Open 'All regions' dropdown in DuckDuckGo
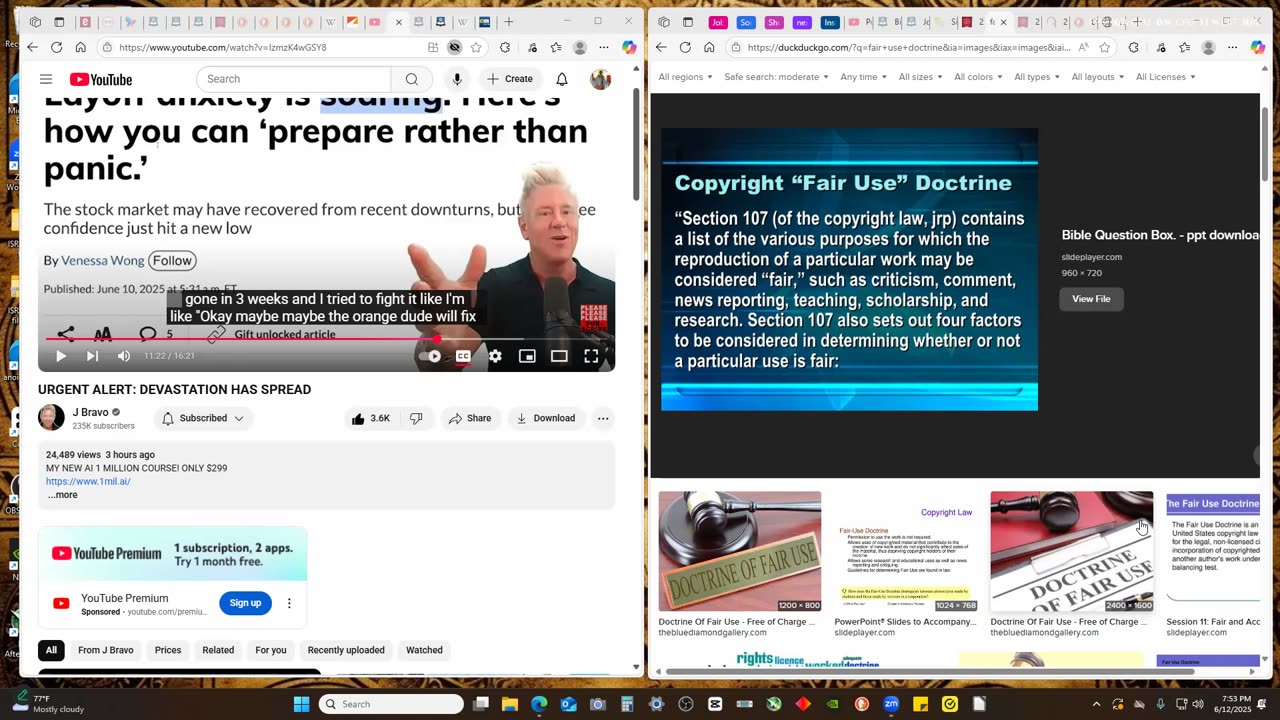 pyautogui.click(x=685, y=77)
